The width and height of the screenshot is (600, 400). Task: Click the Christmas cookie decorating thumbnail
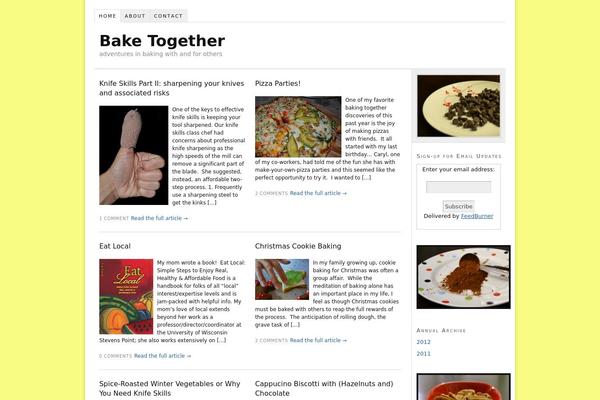[x=282, y=279]
